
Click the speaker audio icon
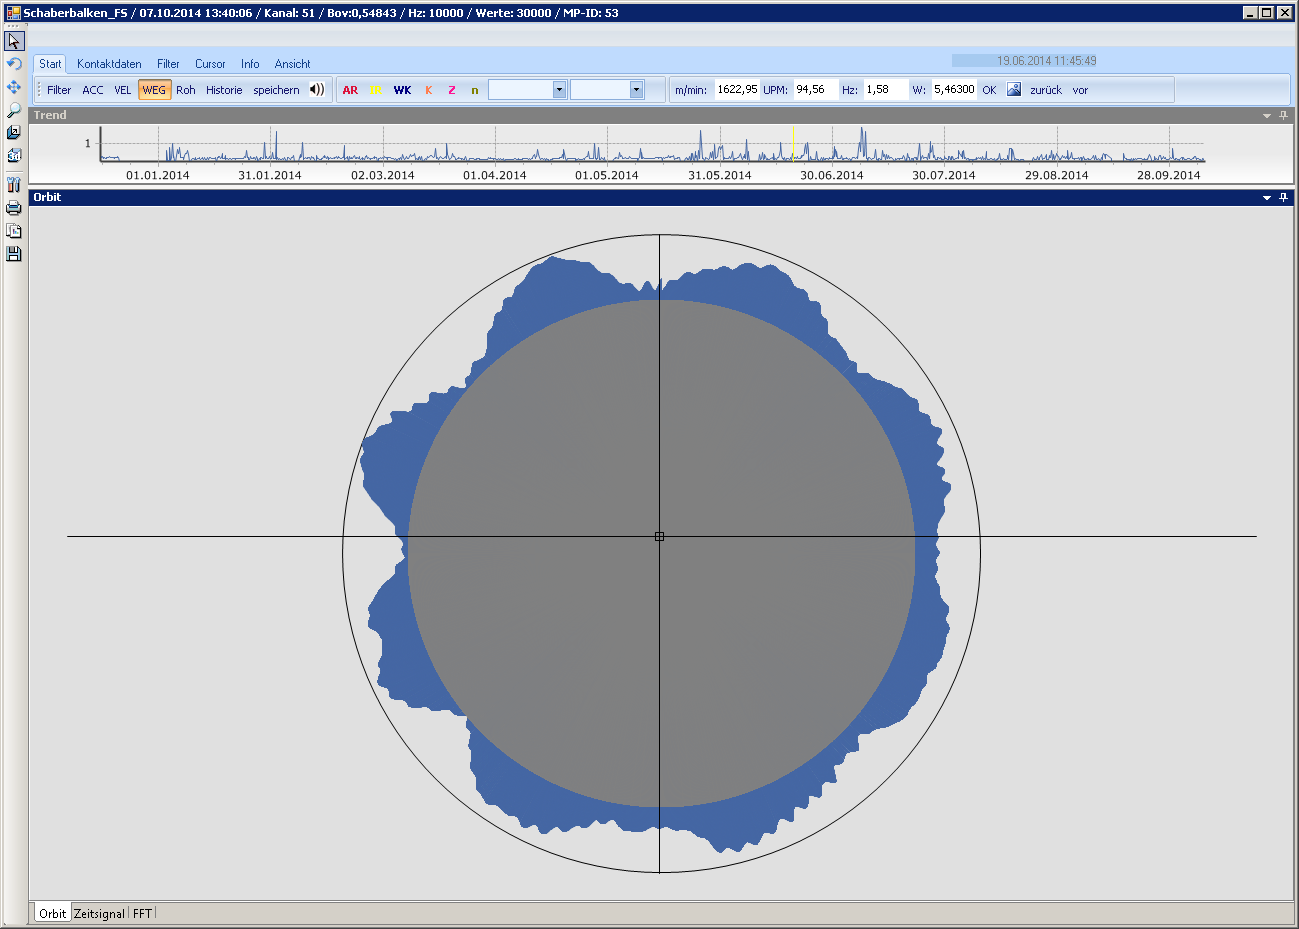point(317,89)
